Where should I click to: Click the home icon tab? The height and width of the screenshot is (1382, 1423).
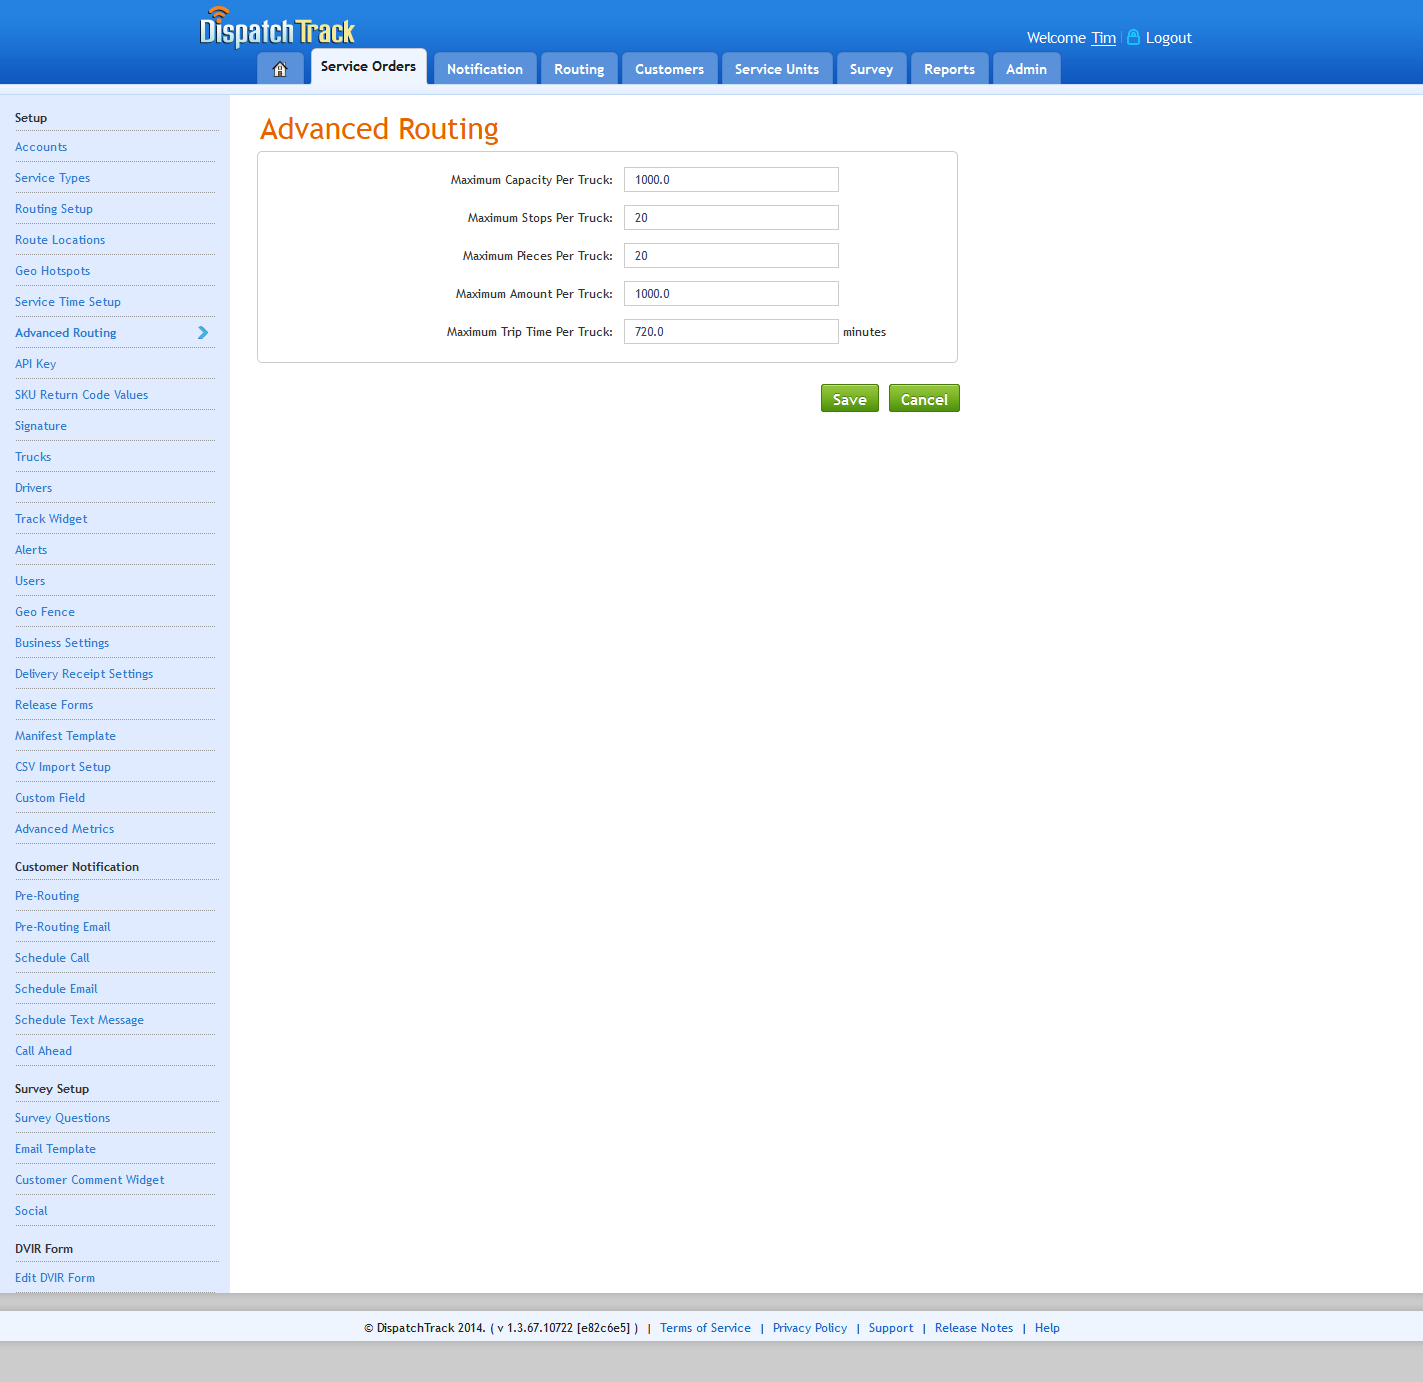pyautogui.click(x=280, y=69)
